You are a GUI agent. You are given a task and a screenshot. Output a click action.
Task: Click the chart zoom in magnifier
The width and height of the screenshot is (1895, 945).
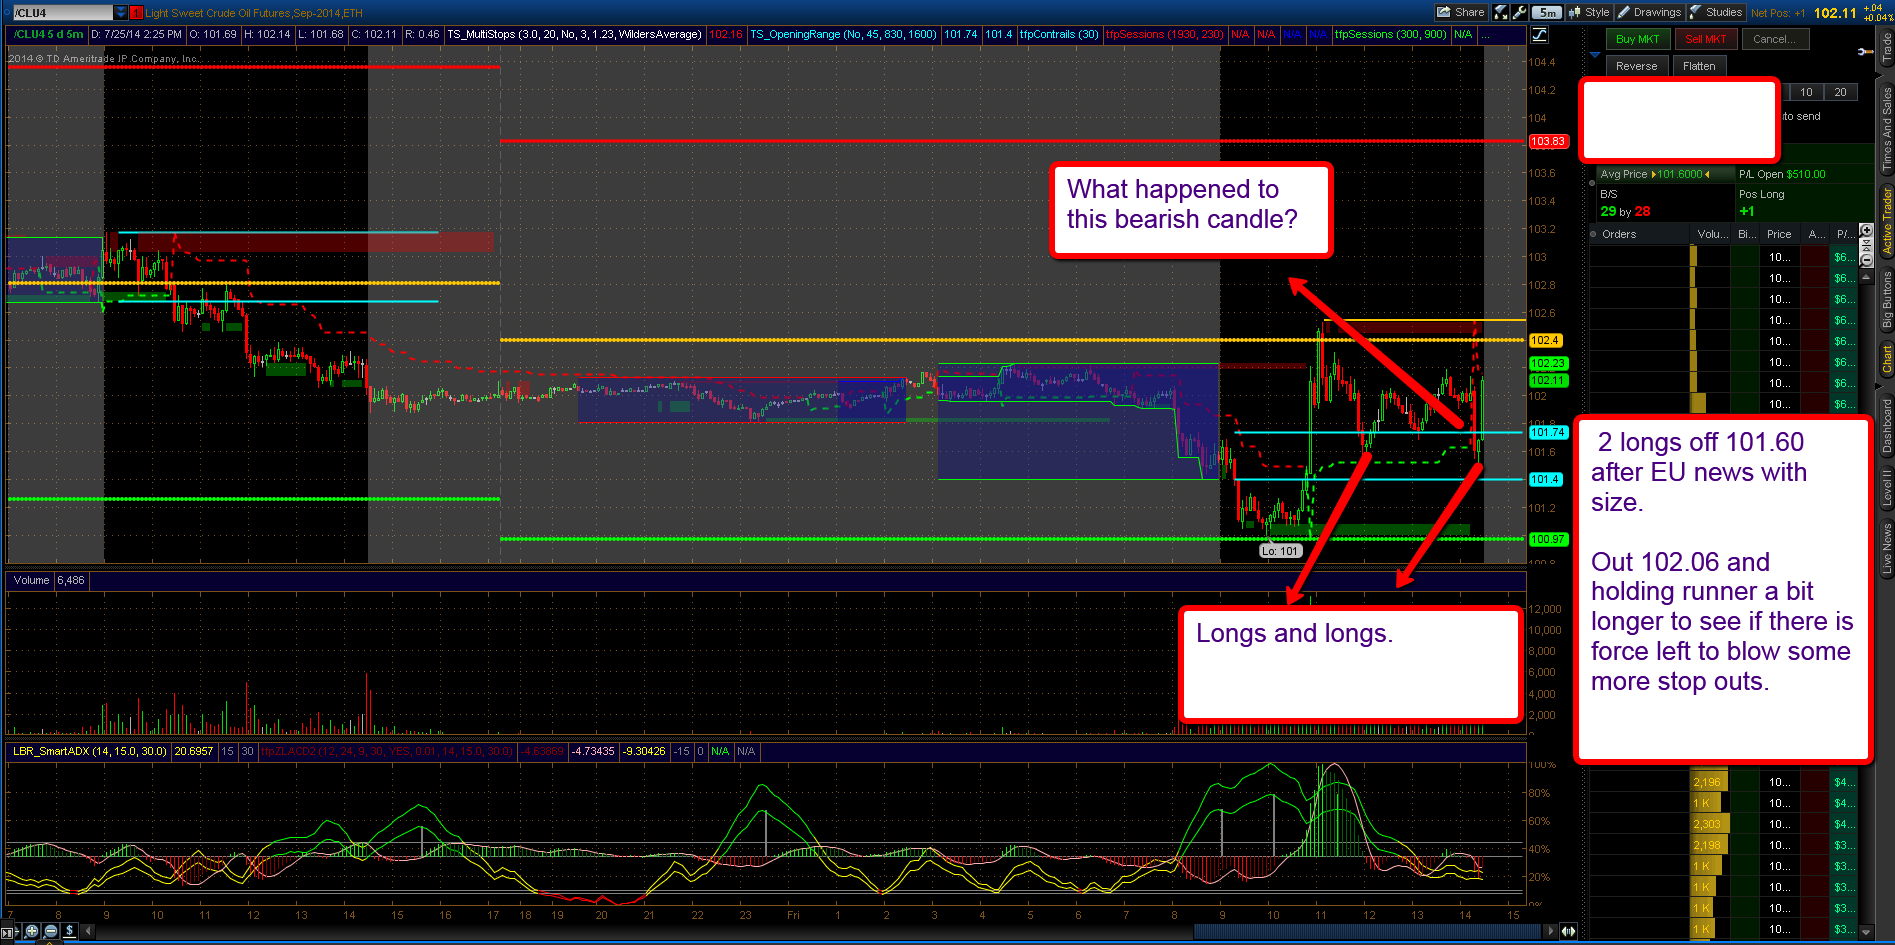(32, 931)
